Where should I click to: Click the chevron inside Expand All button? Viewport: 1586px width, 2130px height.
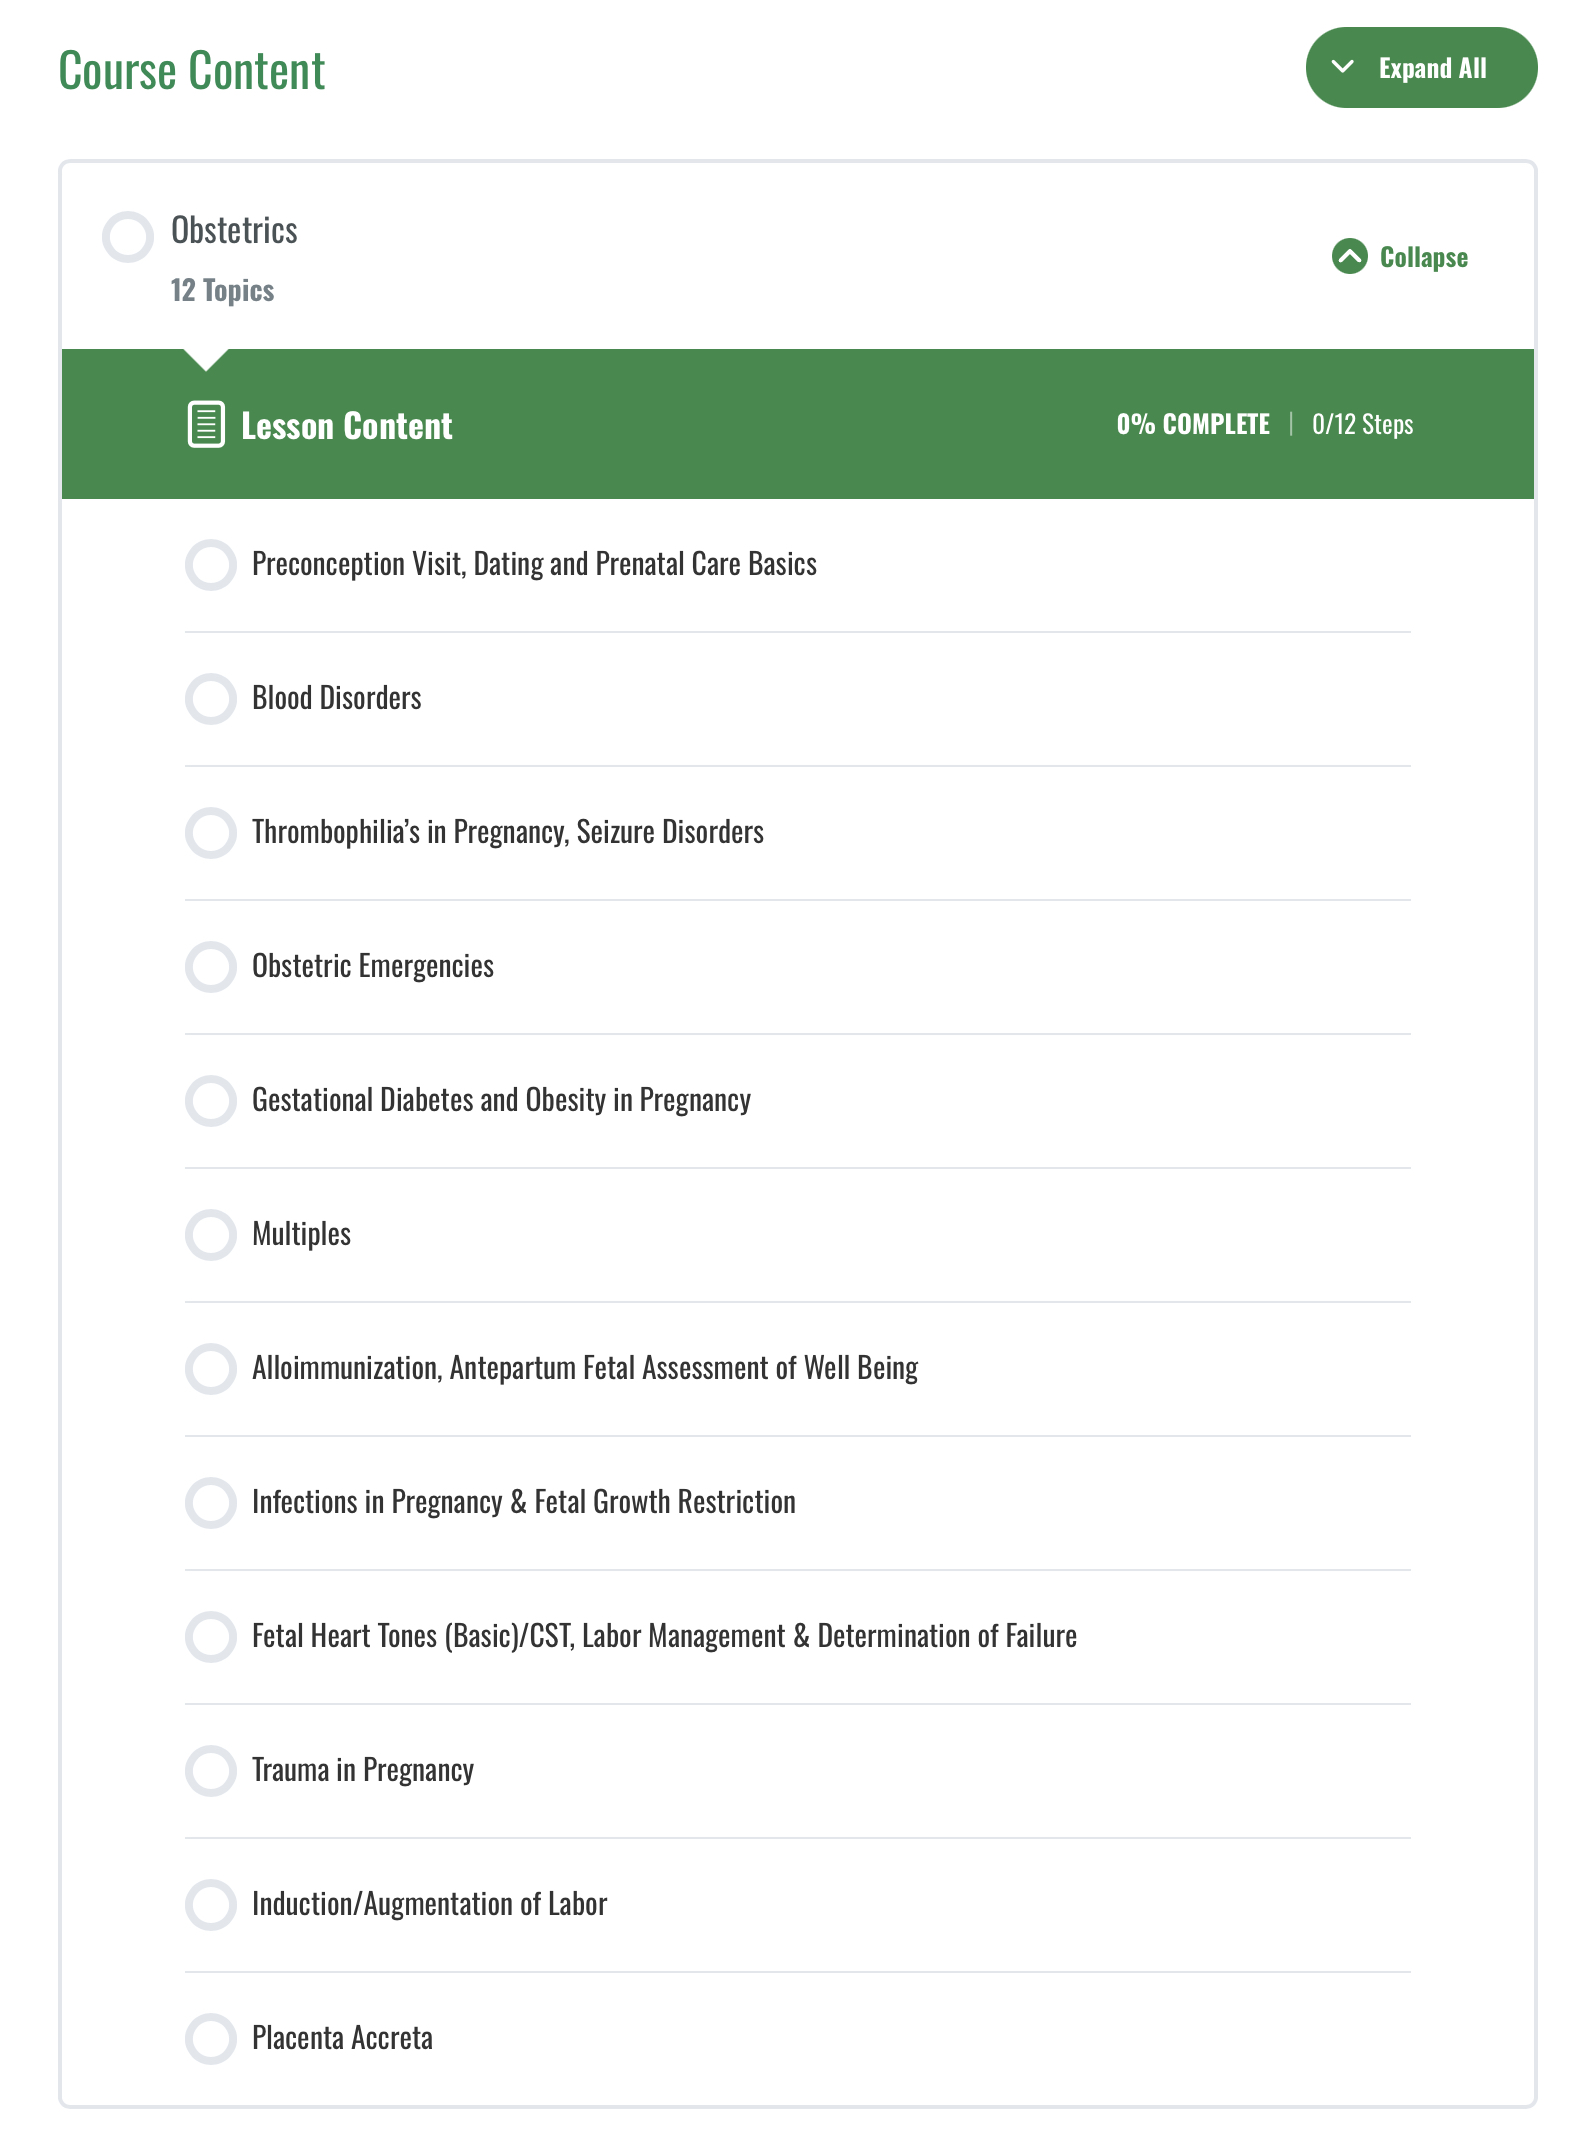1343,67
